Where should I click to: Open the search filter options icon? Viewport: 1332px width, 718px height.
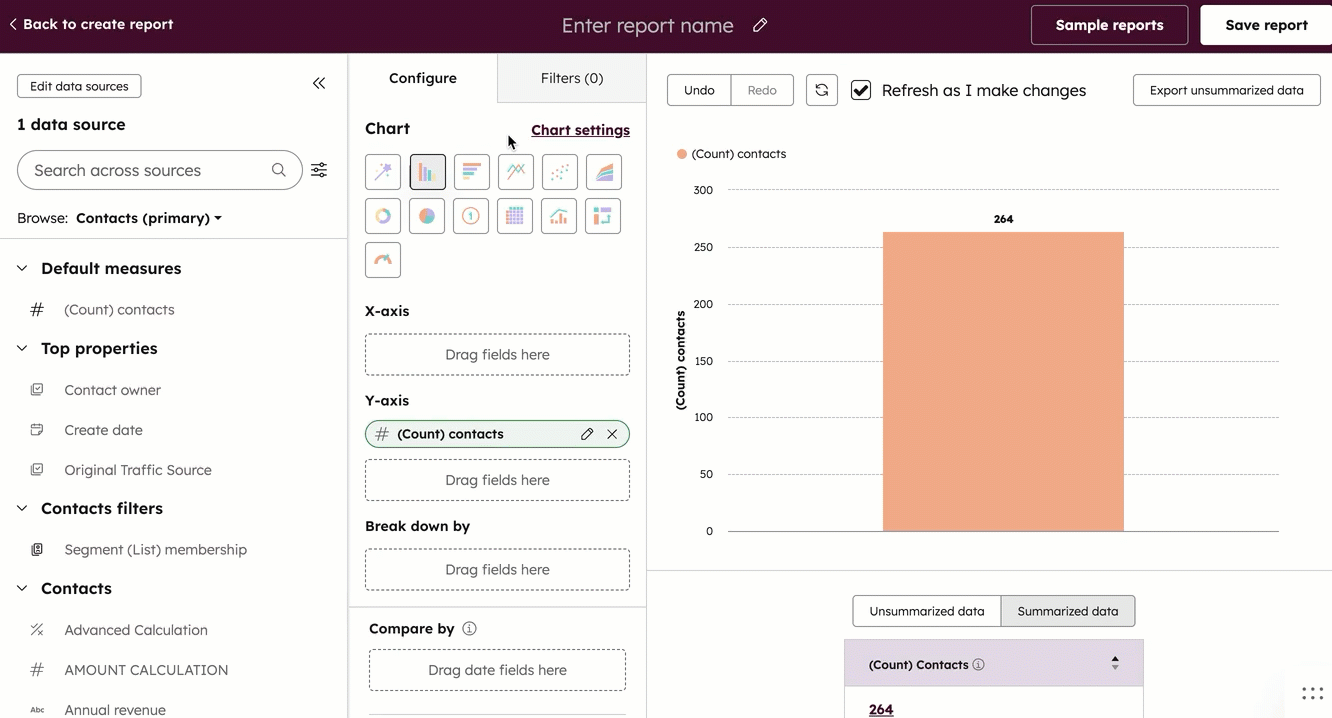pyautogui.click(x=318, y=170)
